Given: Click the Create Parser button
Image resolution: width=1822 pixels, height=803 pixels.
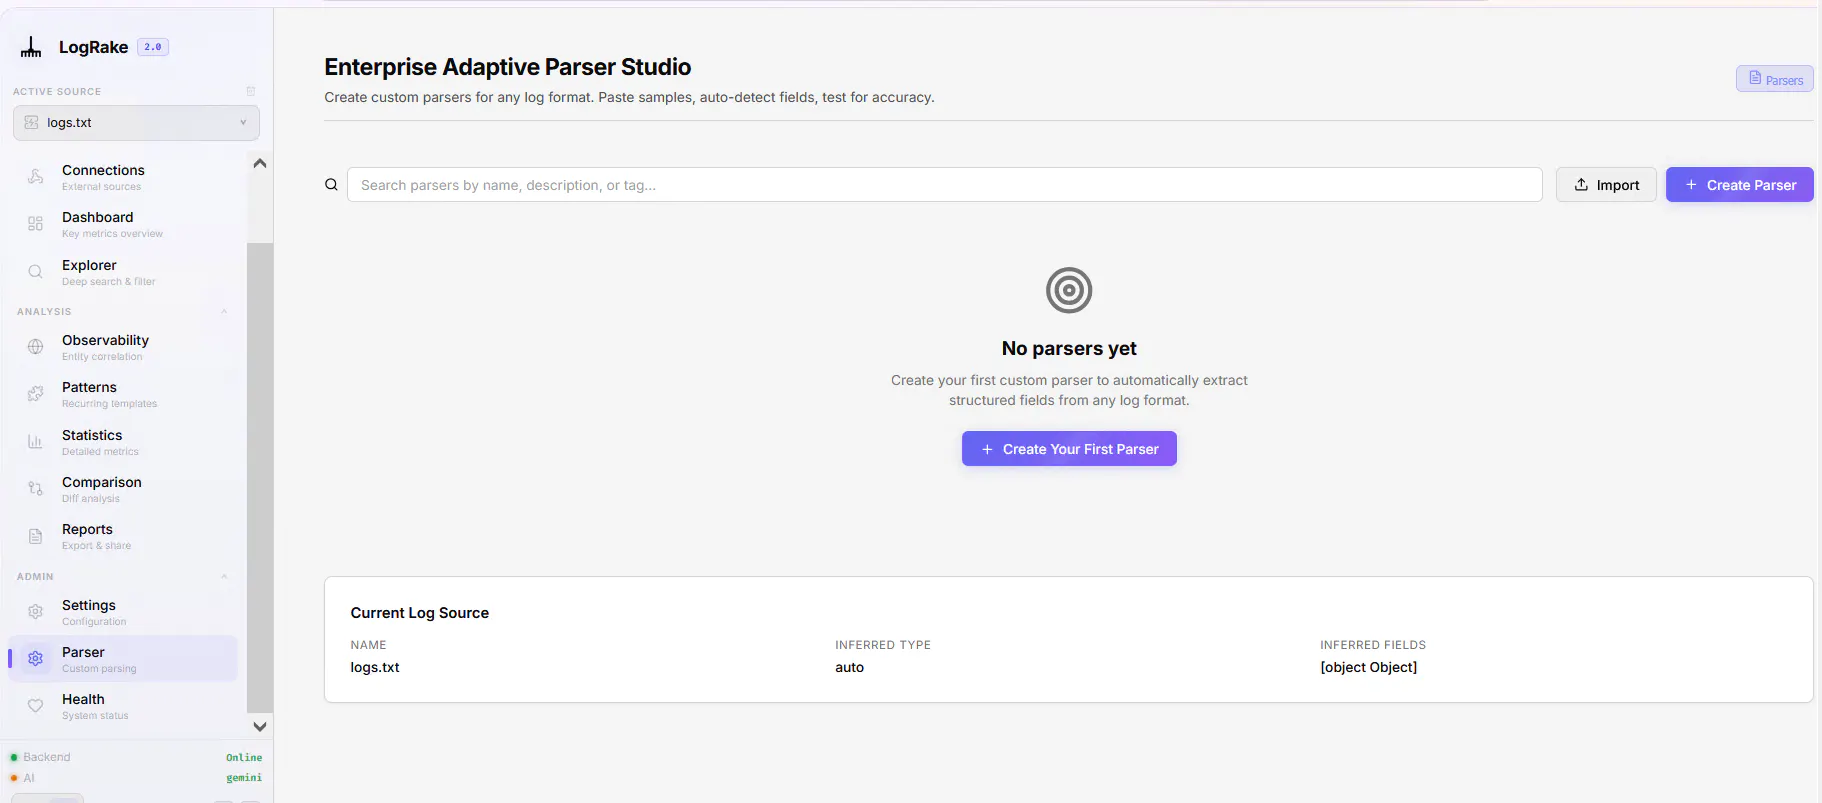Looking at the screenshot, I should coord(1740,185).
